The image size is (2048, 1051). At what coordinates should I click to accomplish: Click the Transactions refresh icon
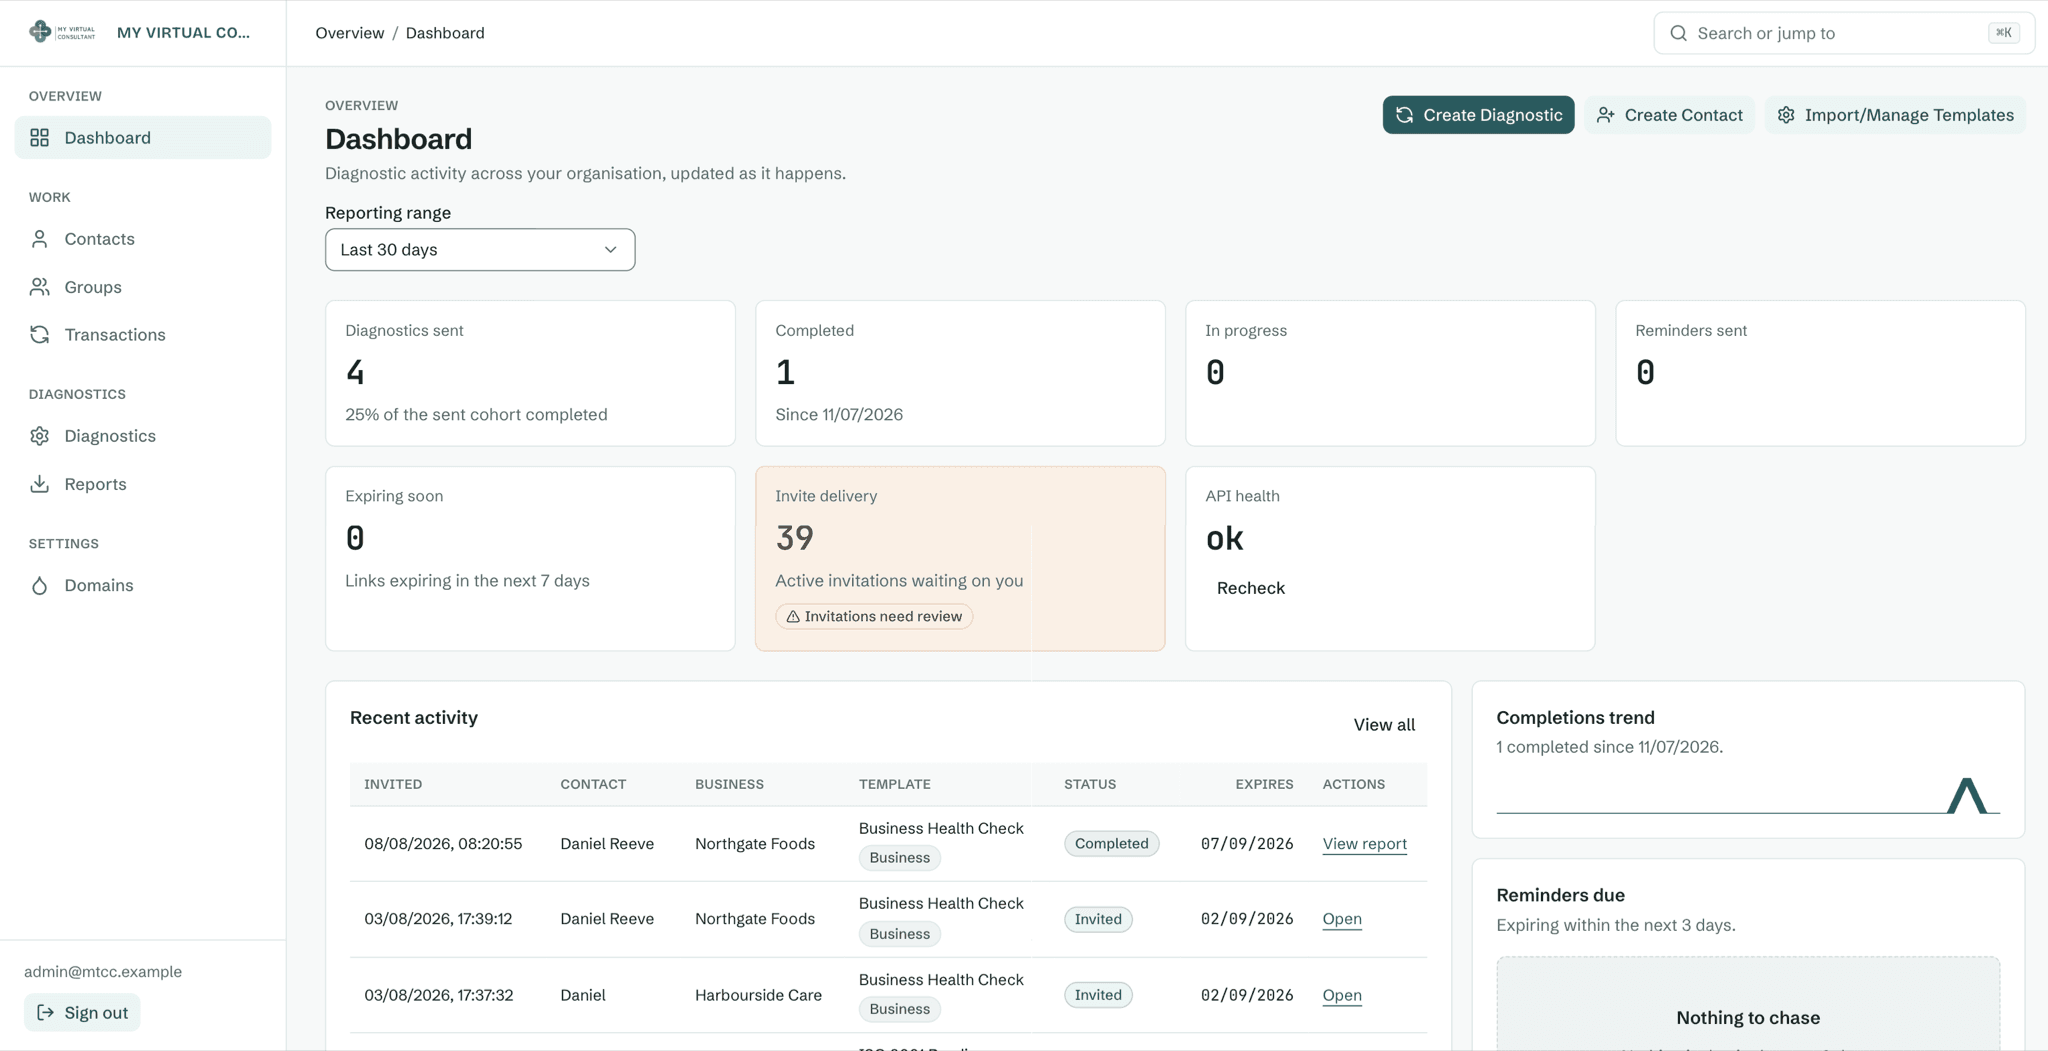40,335
